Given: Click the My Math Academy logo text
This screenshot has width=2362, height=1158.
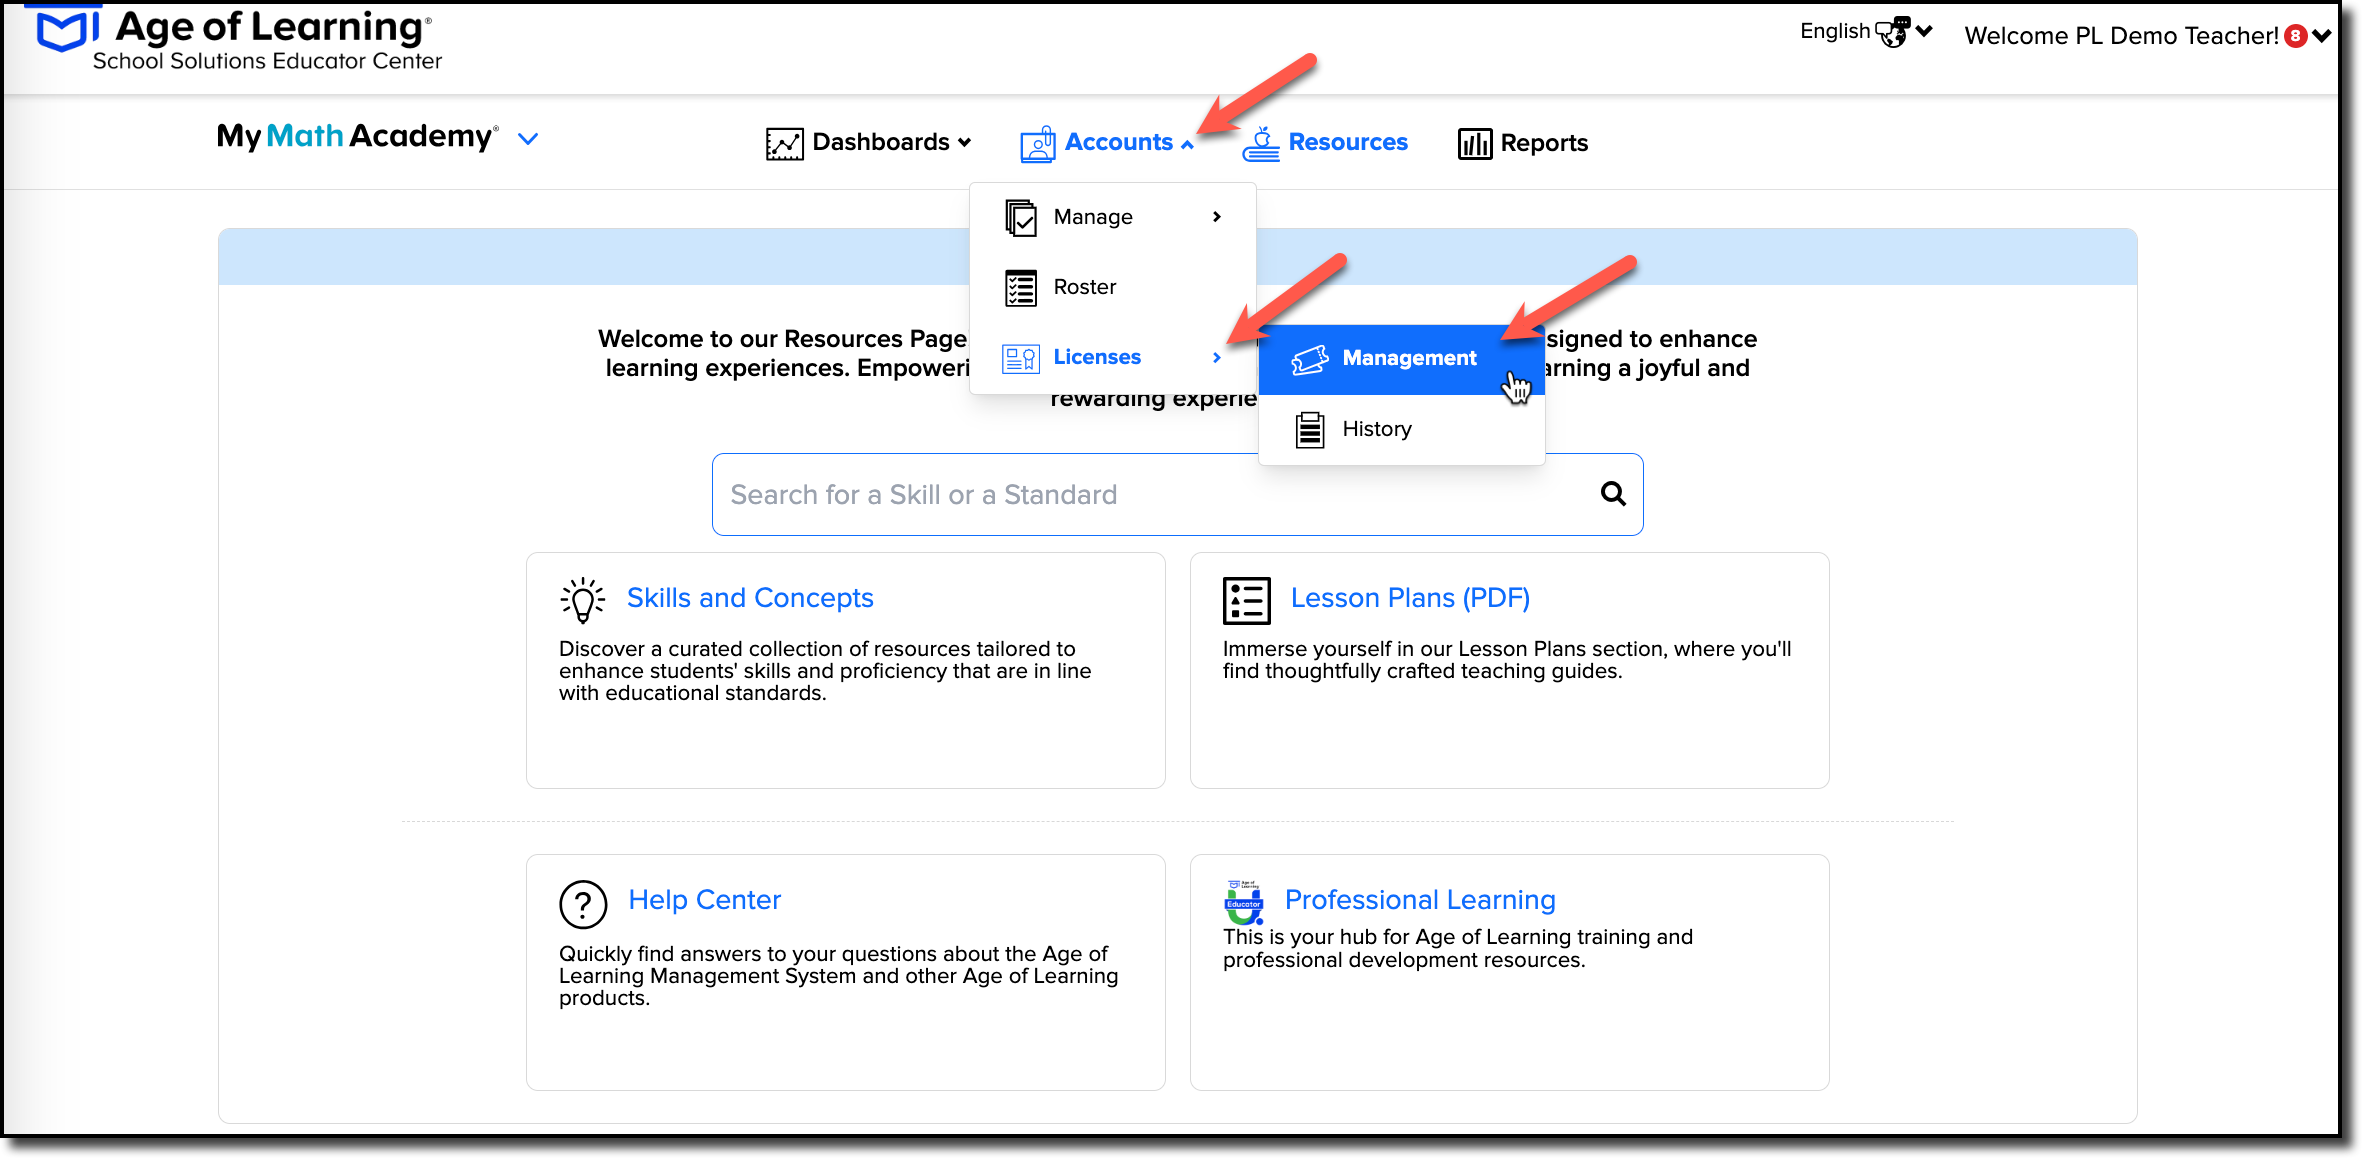Looking at the screenshot, I should coord(357,136).
